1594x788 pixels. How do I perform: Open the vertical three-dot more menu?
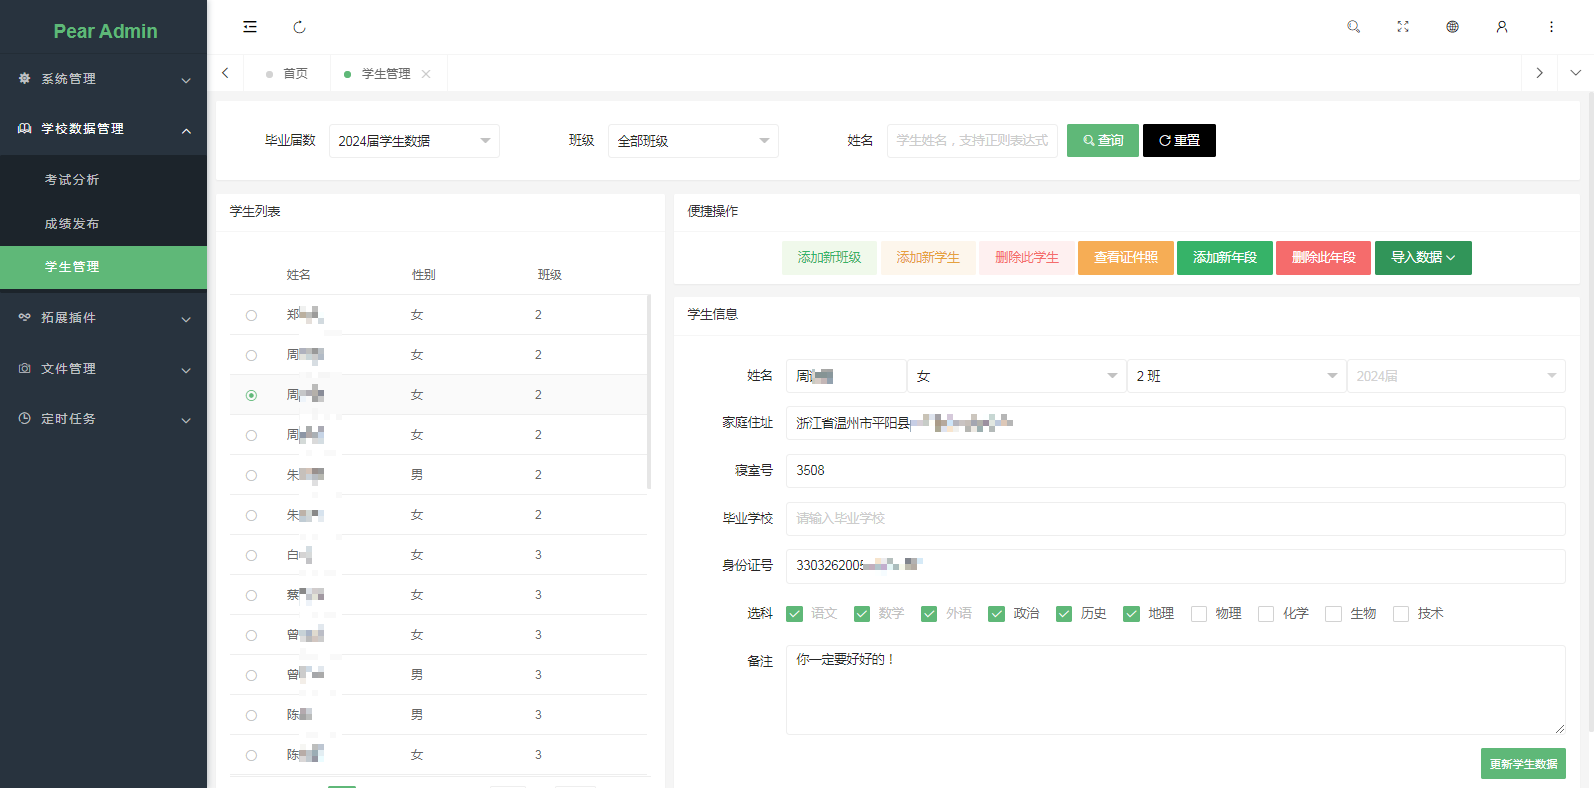coord(1551,27)
